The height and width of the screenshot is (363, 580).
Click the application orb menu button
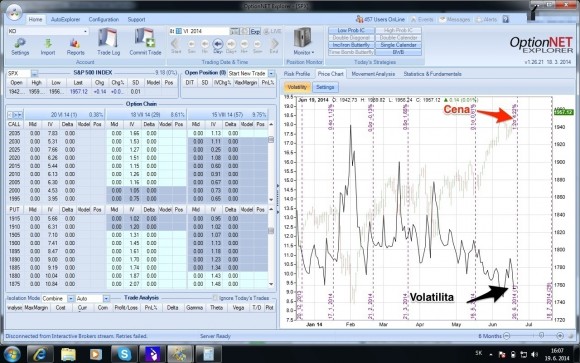pyautogui.click(x=14, y=12)
